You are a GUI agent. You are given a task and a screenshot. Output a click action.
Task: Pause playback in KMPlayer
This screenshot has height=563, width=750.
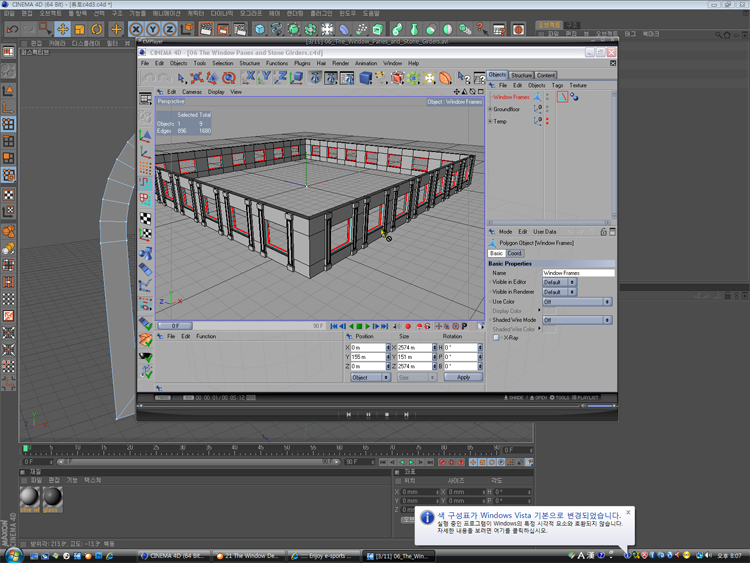coord(368,415)
